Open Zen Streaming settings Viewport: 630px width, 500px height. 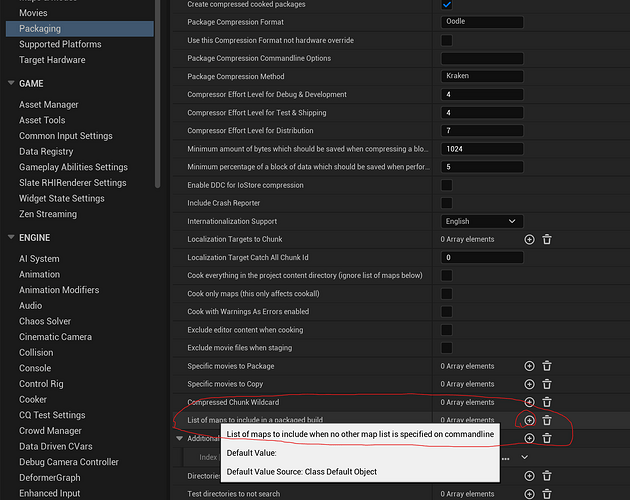pos(48,214)
